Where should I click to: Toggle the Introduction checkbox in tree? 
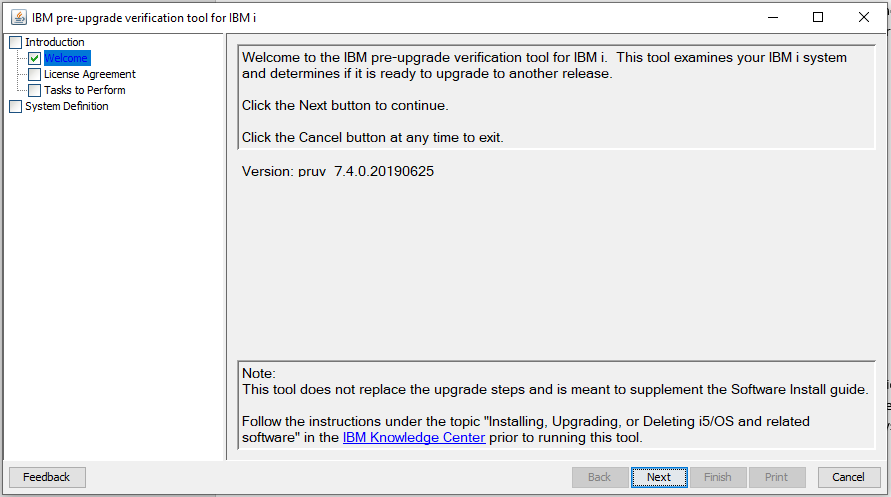(15, 42)
